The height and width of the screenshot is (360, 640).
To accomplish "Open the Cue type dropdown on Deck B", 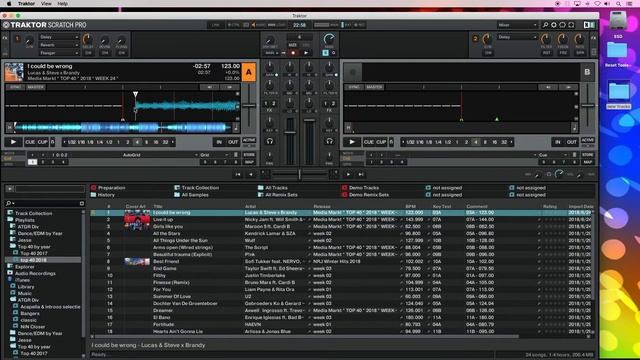I will point(553,155).
